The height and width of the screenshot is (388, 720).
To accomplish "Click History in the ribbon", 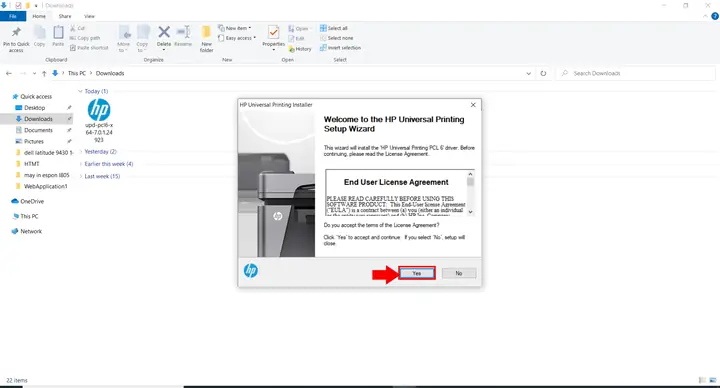I will point(300,49).
